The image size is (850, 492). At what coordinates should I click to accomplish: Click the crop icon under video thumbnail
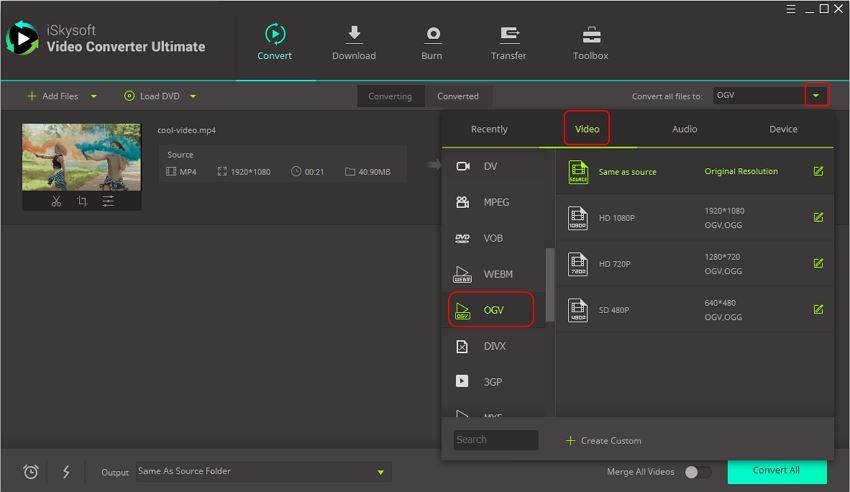coord(82,201)
